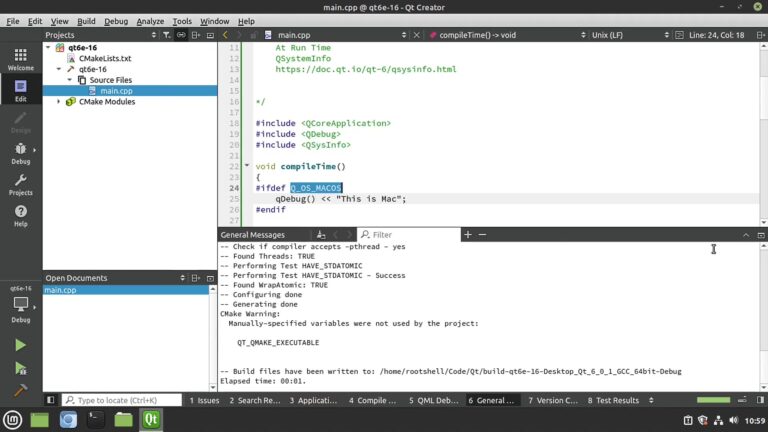Select main.cpp in Open Documents
The width and height of the screenshot is (768, 432).
[x=126, y=290]
